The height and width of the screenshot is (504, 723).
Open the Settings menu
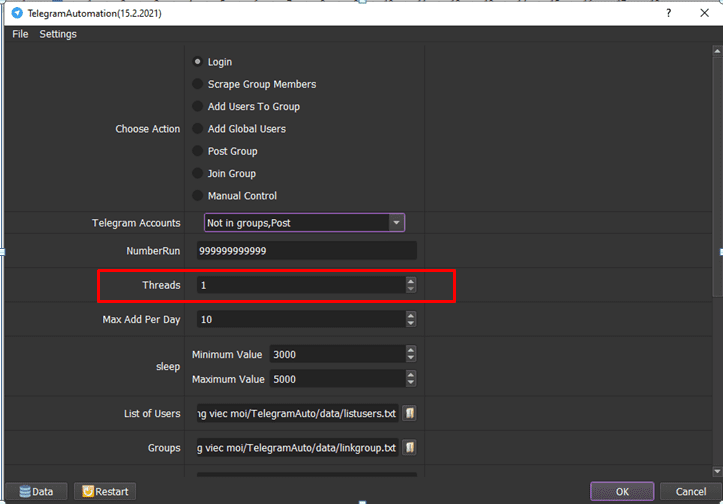58,34
